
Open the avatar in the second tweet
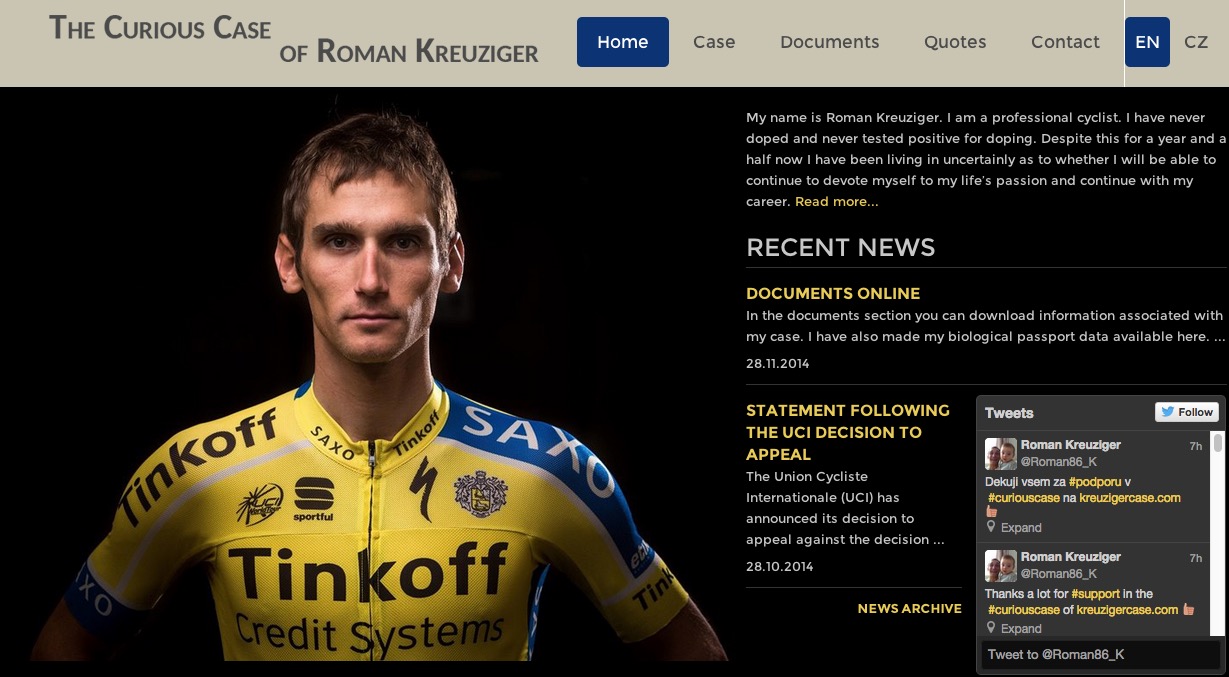pyautogui.click(x=1000, y=566)
